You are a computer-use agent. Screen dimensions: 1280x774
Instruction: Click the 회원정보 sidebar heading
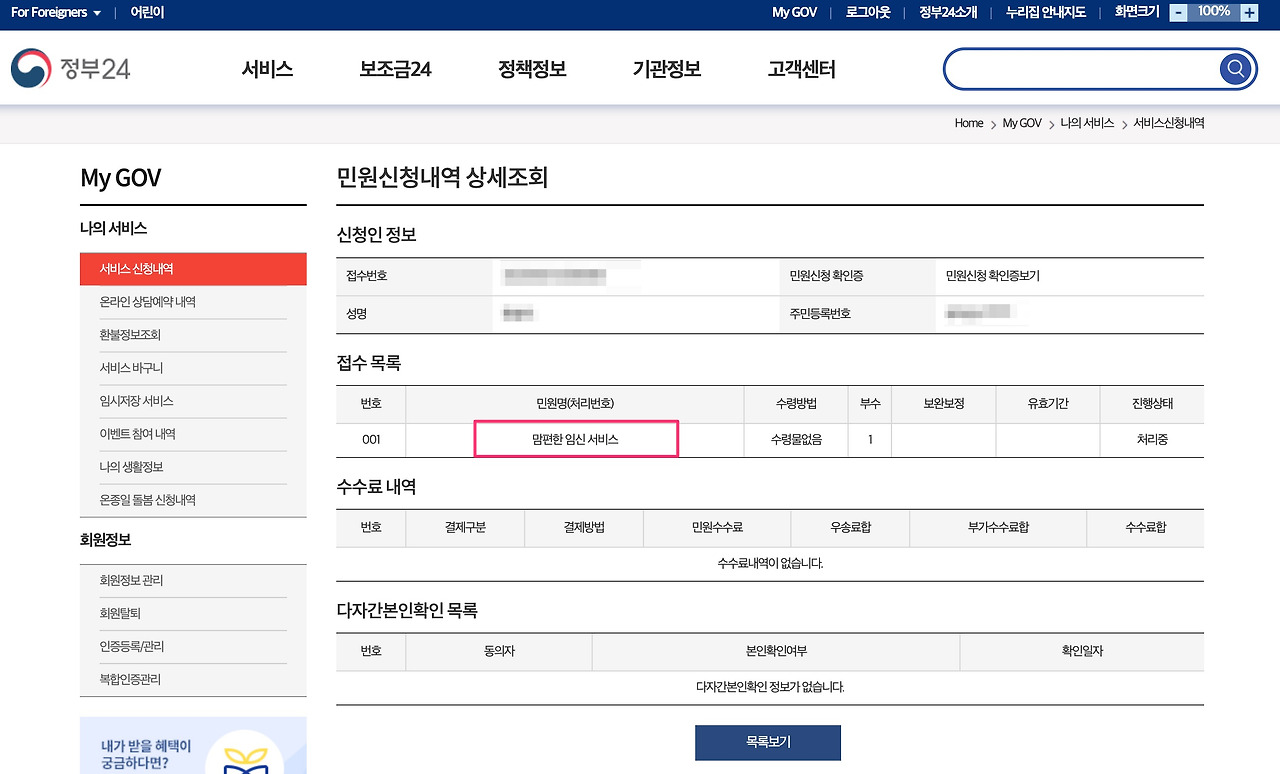[x=106, y=540]
